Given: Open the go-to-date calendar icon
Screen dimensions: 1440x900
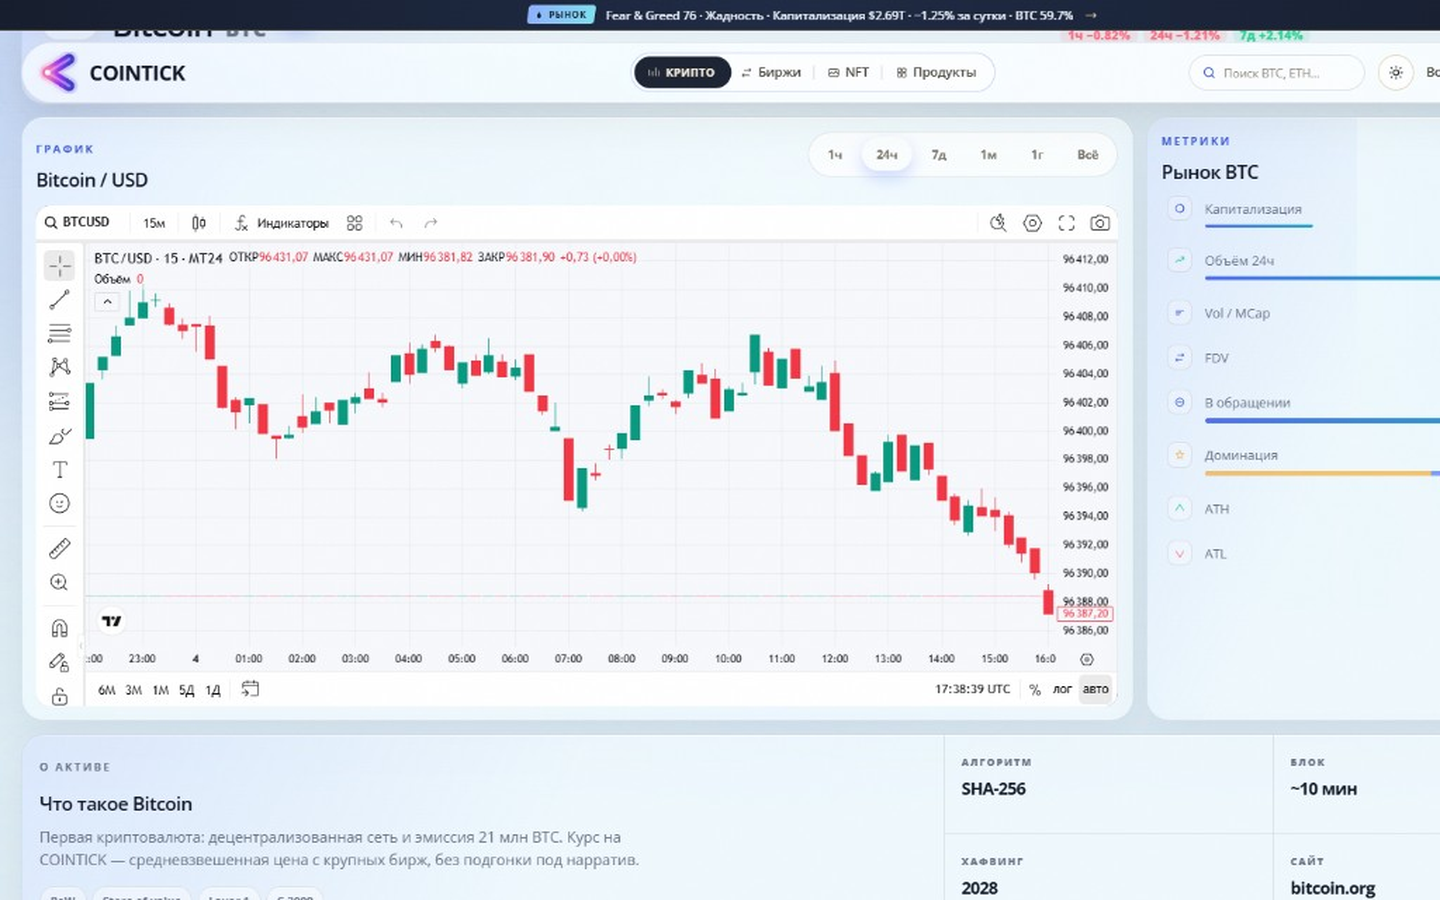Looking at the screenshot, I should pos(250,689).
